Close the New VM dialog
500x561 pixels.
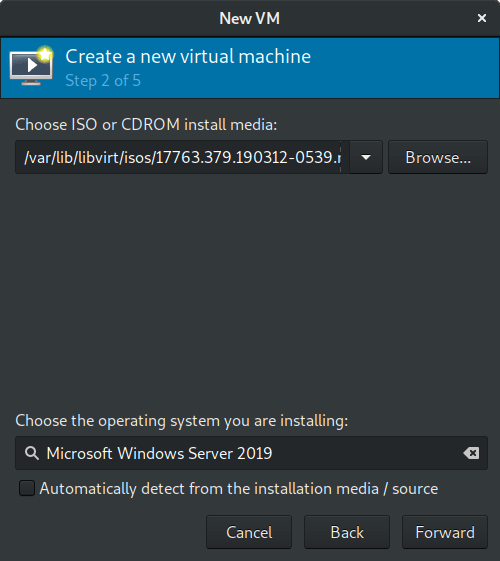pyautogui.click(x=482, y=18)
